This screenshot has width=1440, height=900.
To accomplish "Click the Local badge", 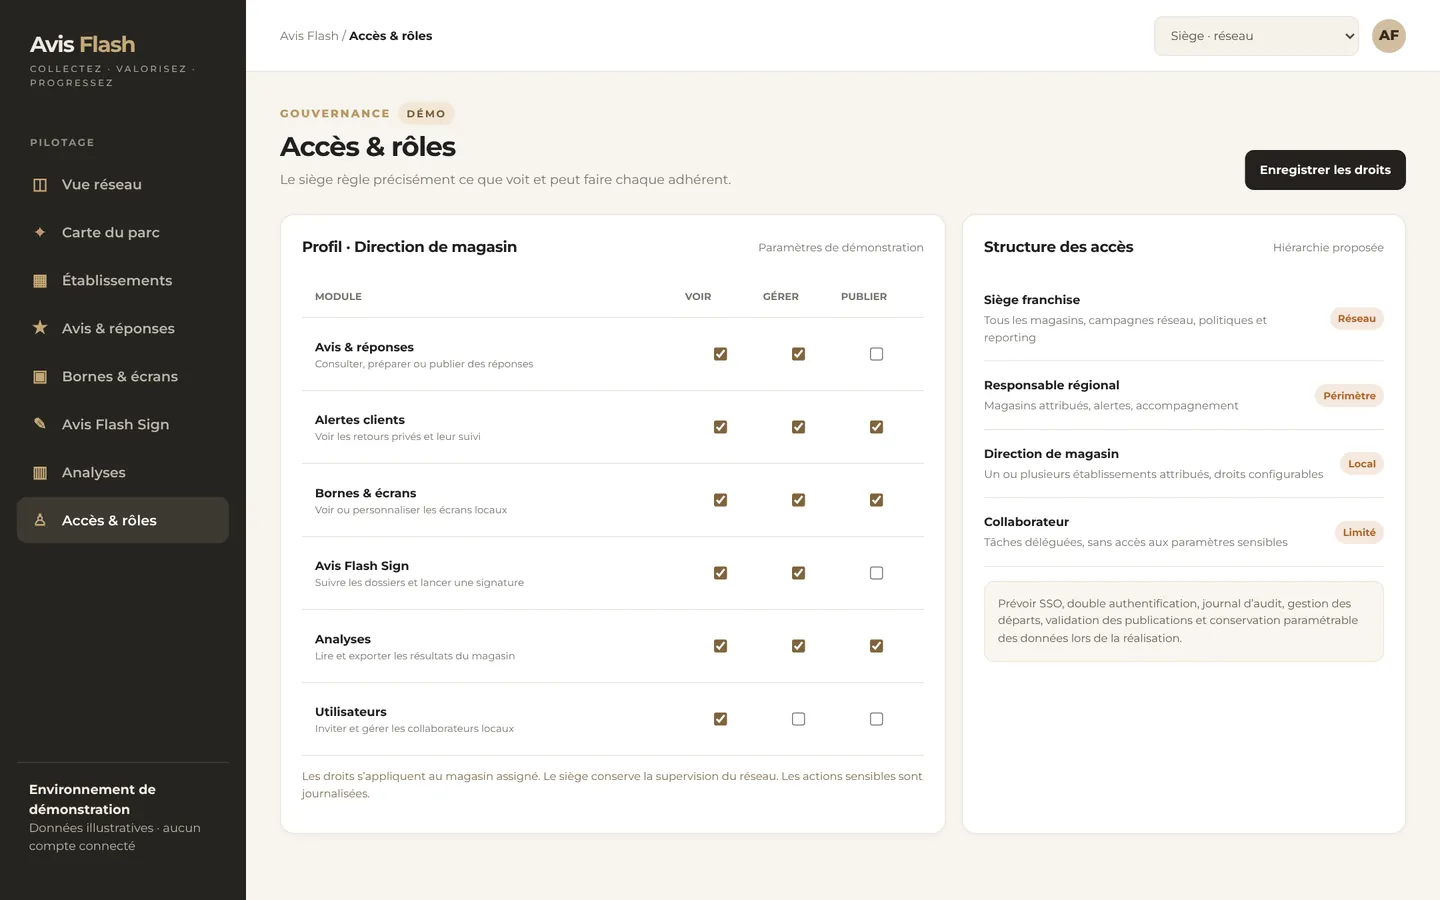I will tap(1362, 464).
